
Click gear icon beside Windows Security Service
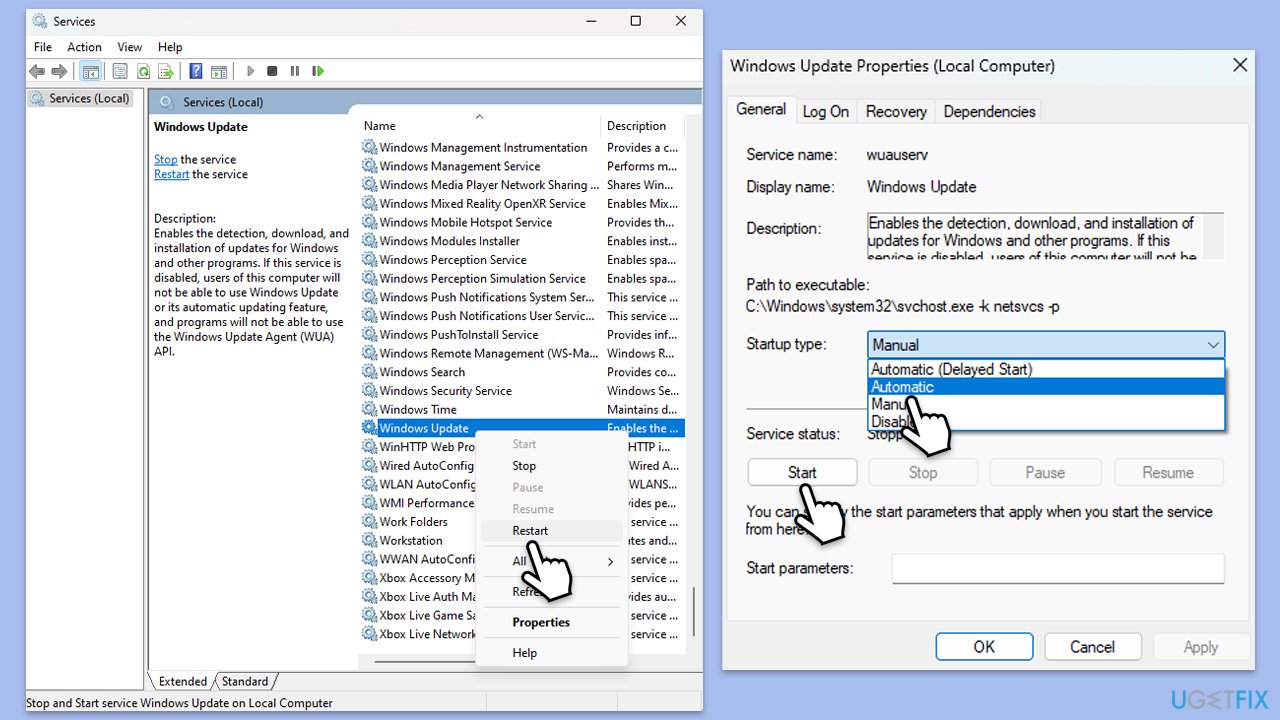(x=370, y=391)
